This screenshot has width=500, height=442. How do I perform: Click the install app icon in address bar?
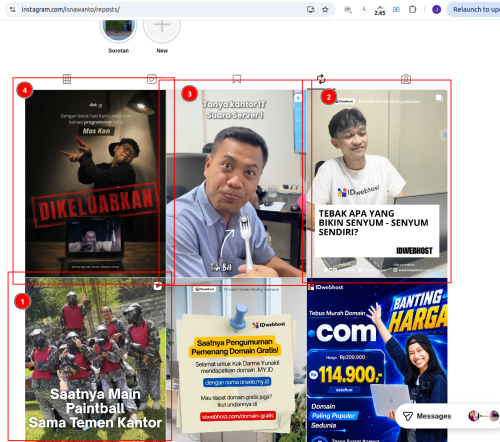pyautogui.click(x=311, y=9)
